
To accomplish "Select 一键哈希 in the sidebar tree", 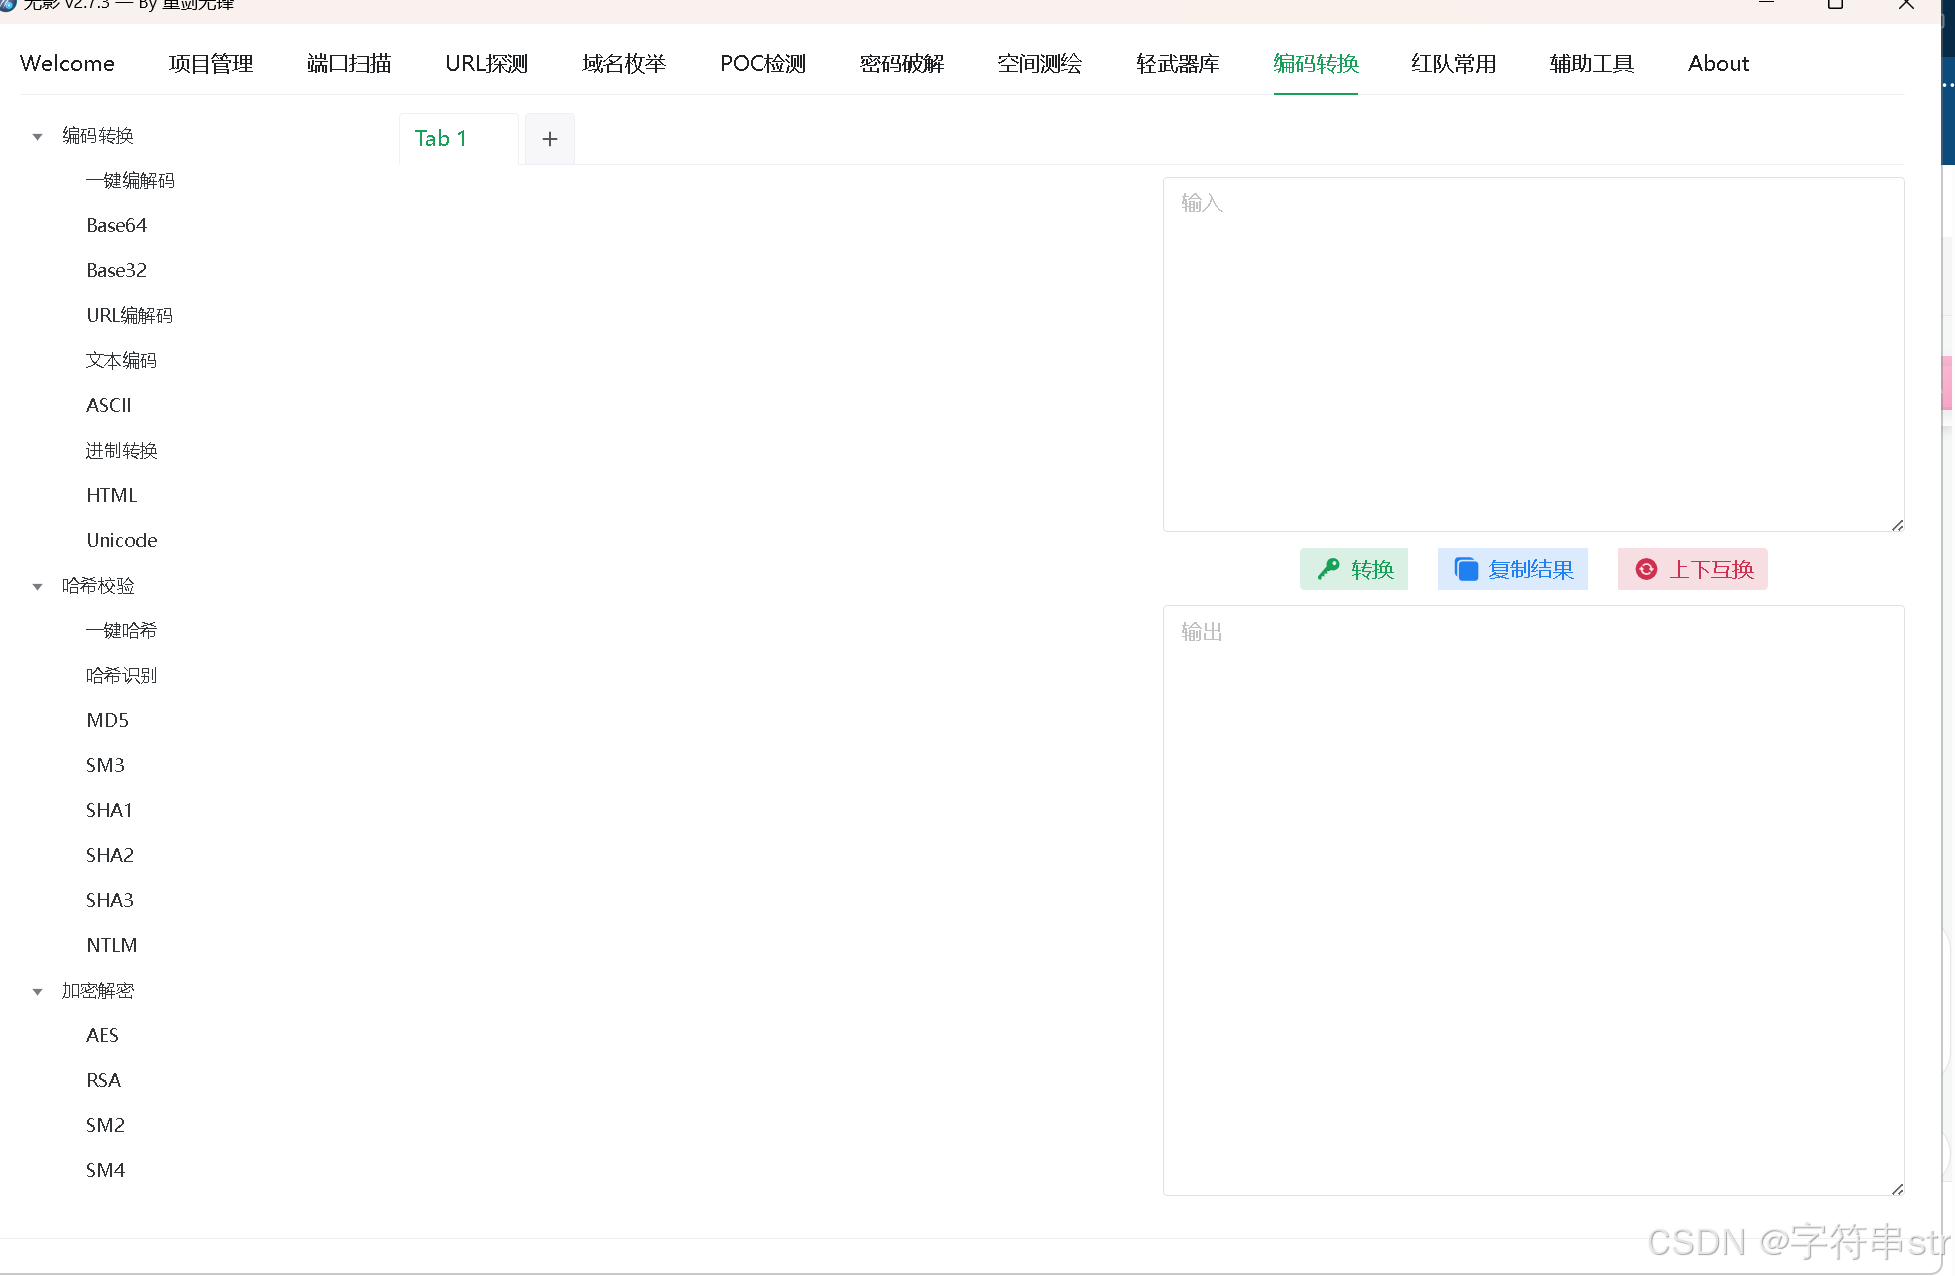I will (x=121, y=631).
